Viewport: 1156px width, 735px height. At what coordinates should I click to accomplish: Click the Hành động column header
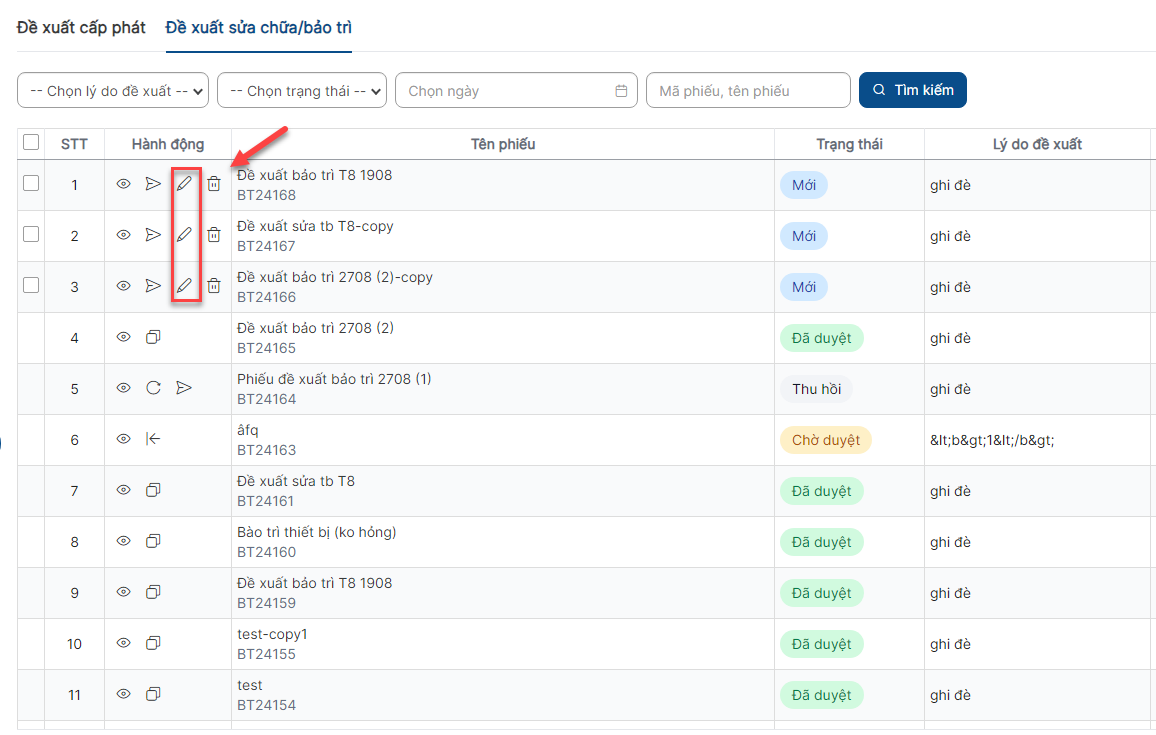coord(168,144)
